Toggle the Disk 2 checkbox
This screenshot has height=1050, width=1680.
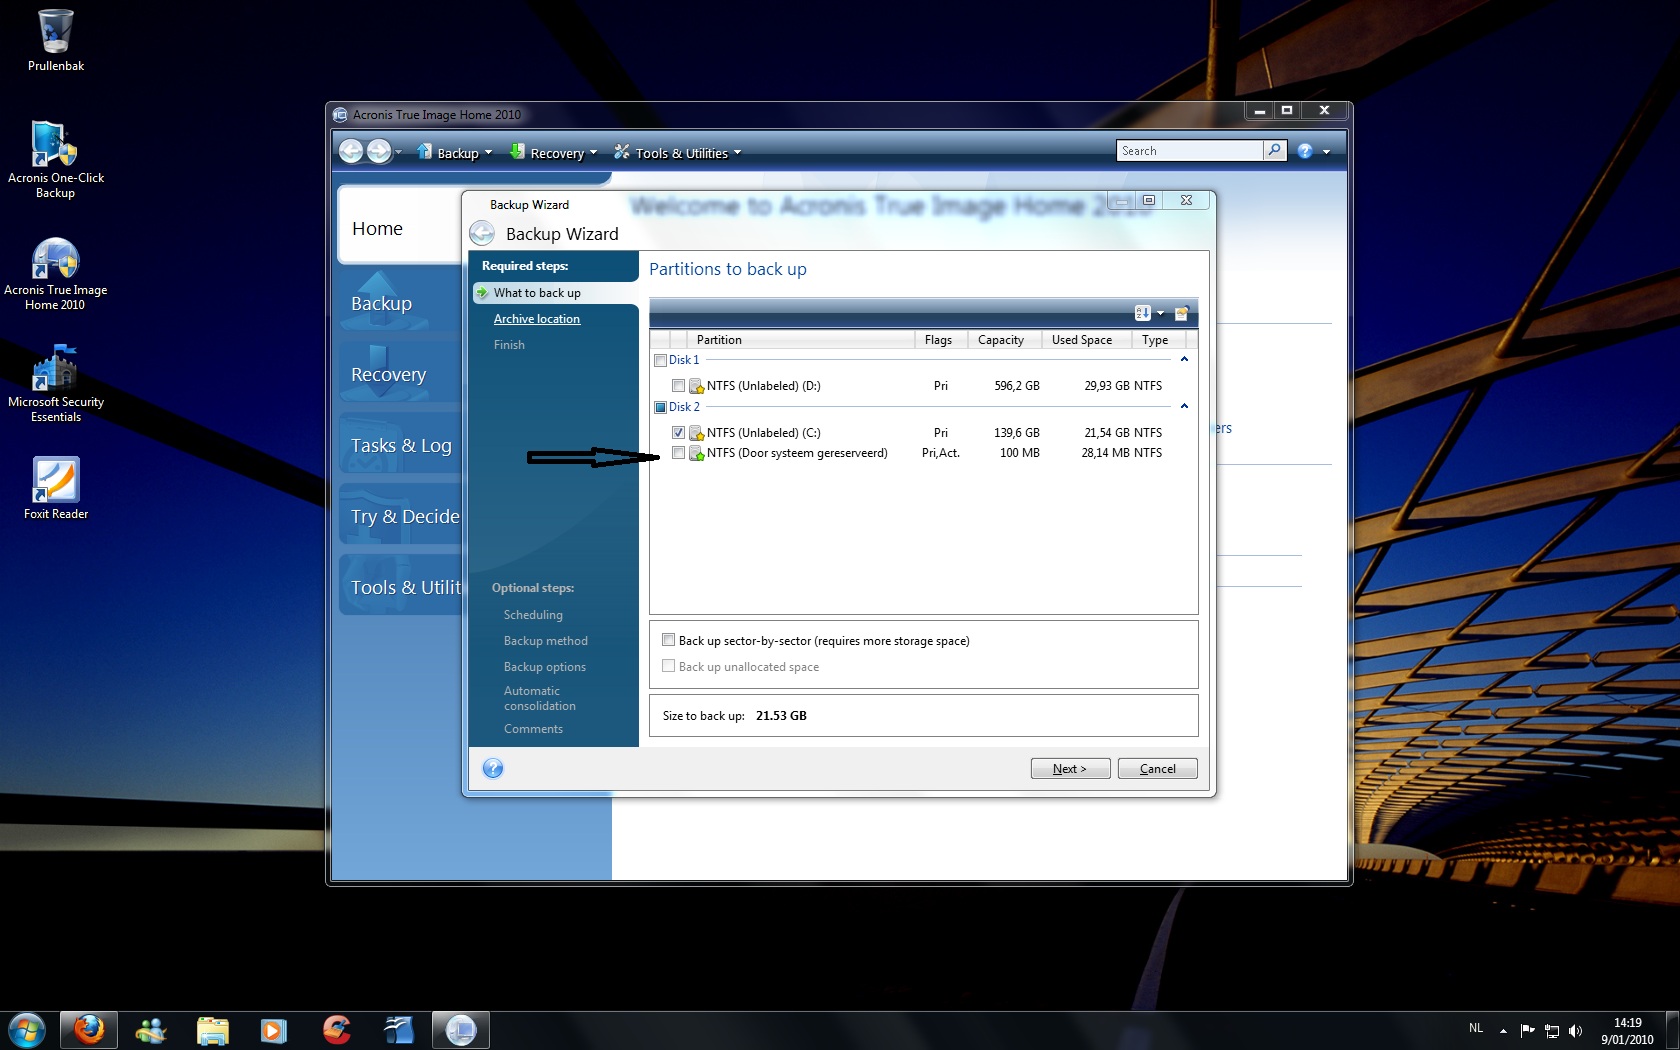[660, 408]
